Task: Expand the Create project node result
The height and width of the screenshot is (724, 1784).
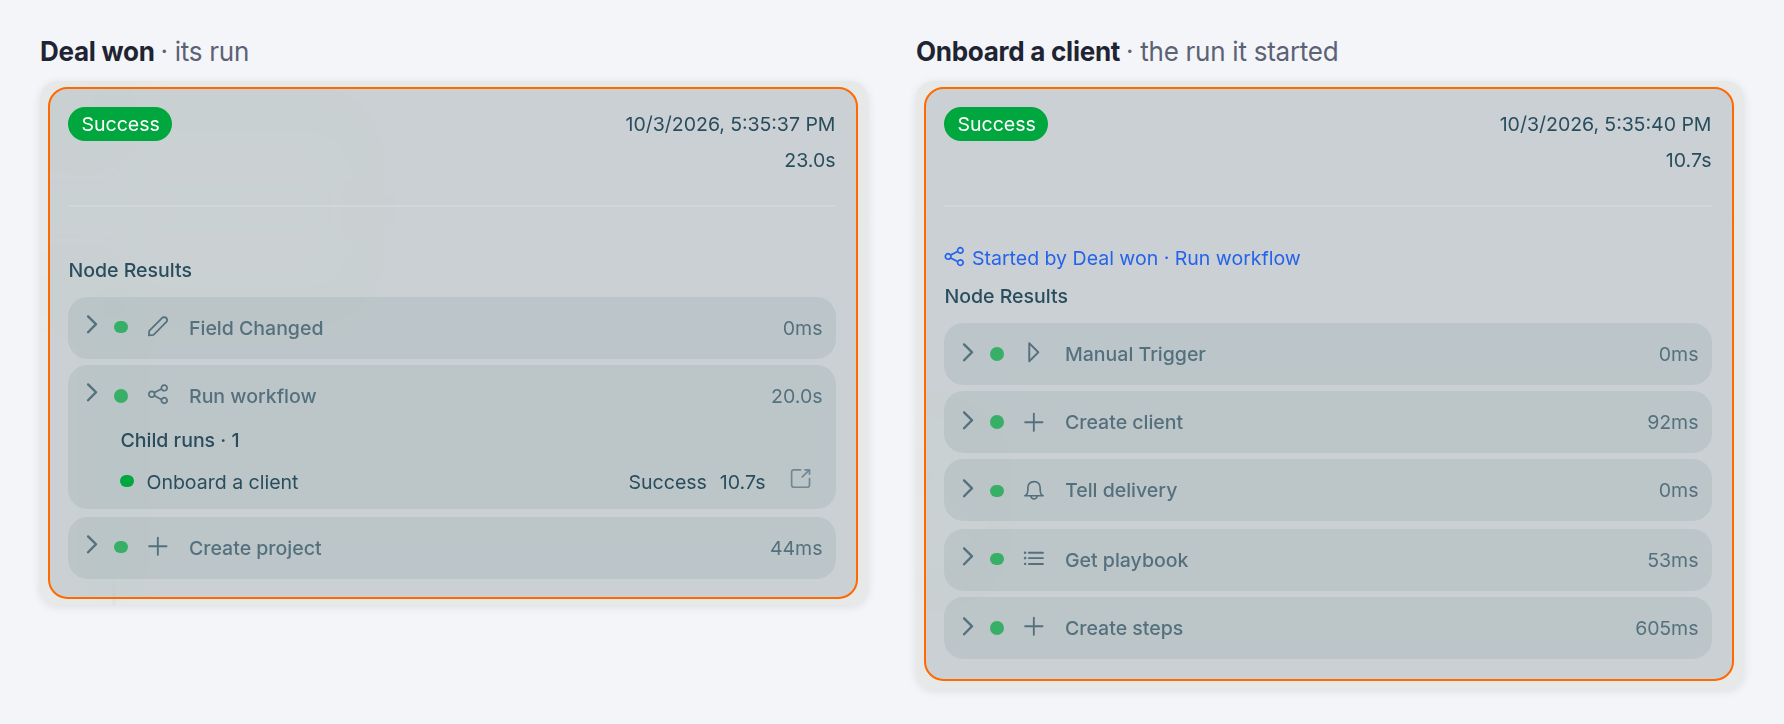Action: point(92,545)
